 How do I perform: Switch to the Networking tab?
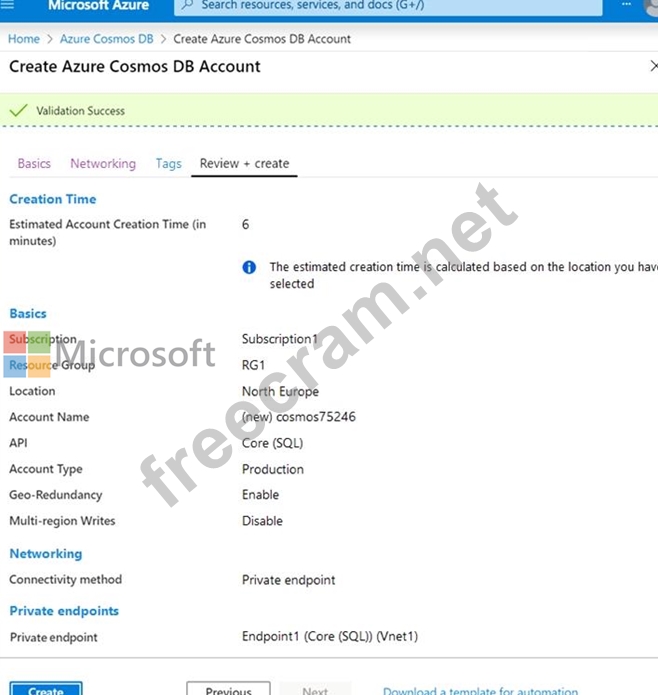103,164
